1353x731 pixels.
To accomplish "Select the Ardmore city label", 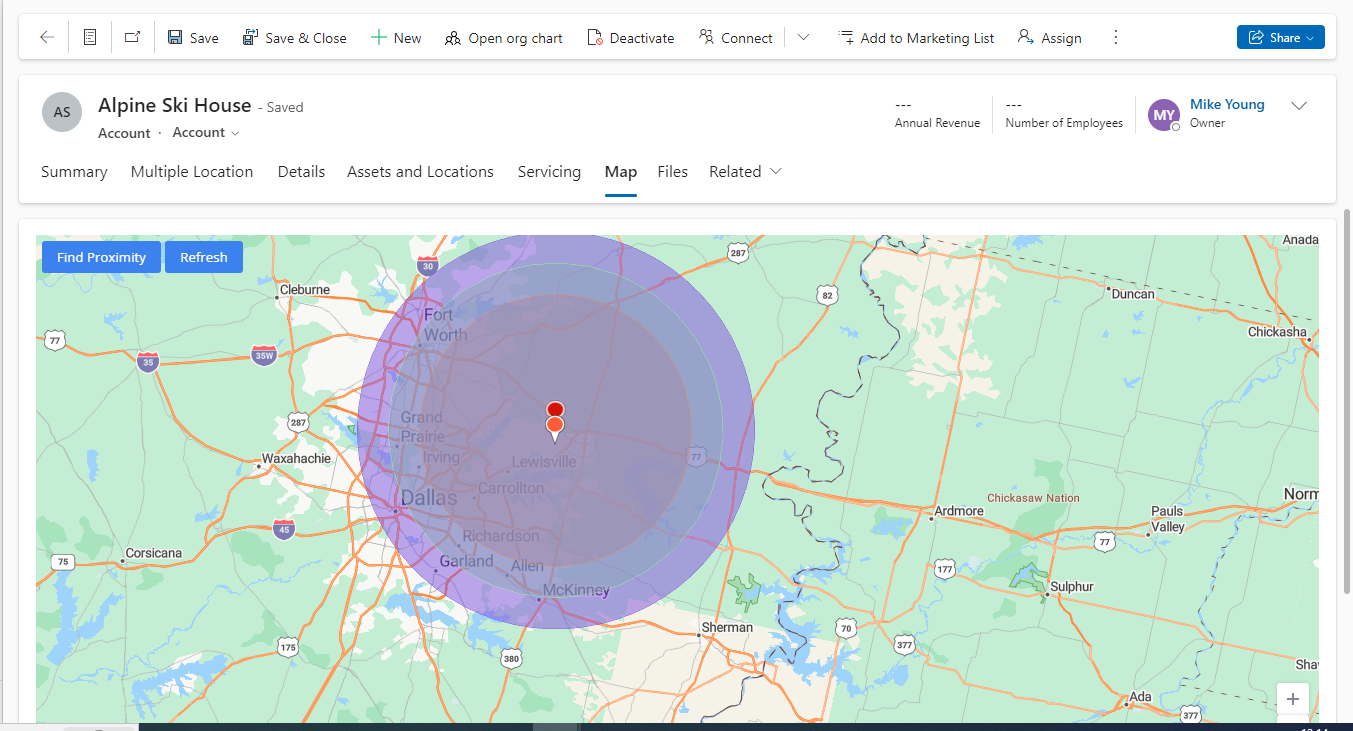I will coord(958,511).
